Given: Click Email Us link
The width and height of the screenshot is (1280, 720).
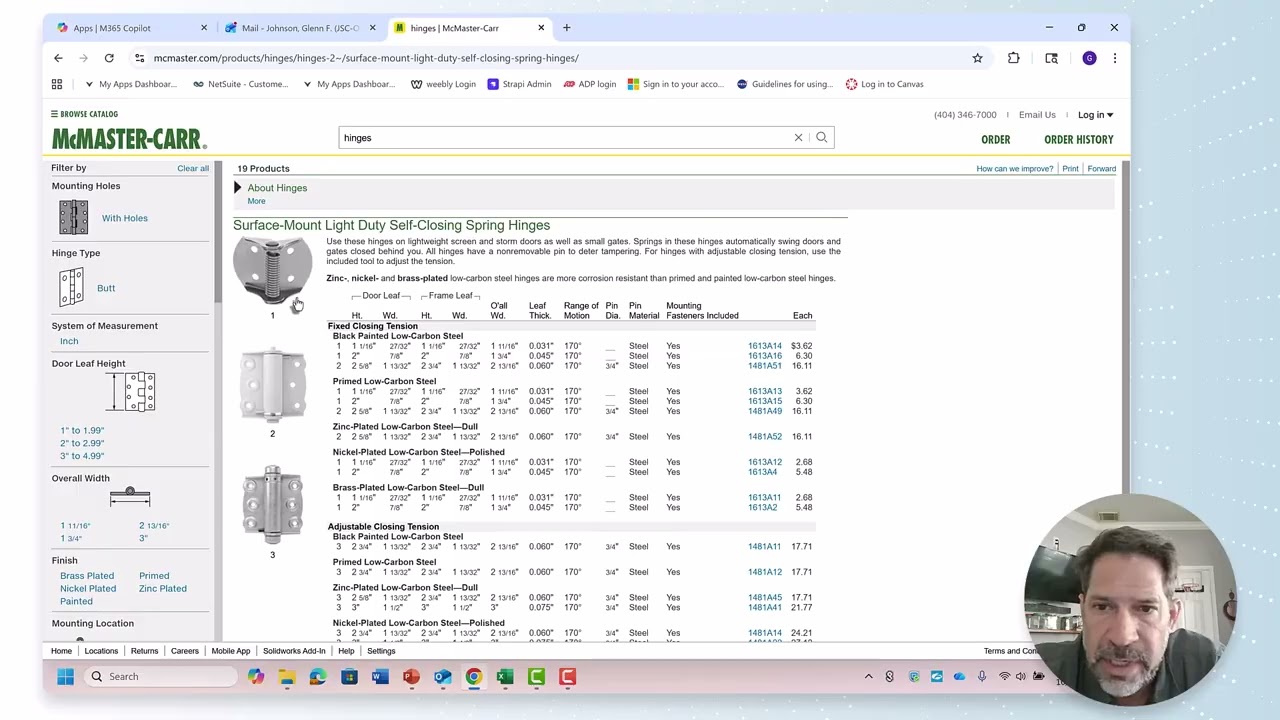Looking at the screenshot, I should (1037, 115).
